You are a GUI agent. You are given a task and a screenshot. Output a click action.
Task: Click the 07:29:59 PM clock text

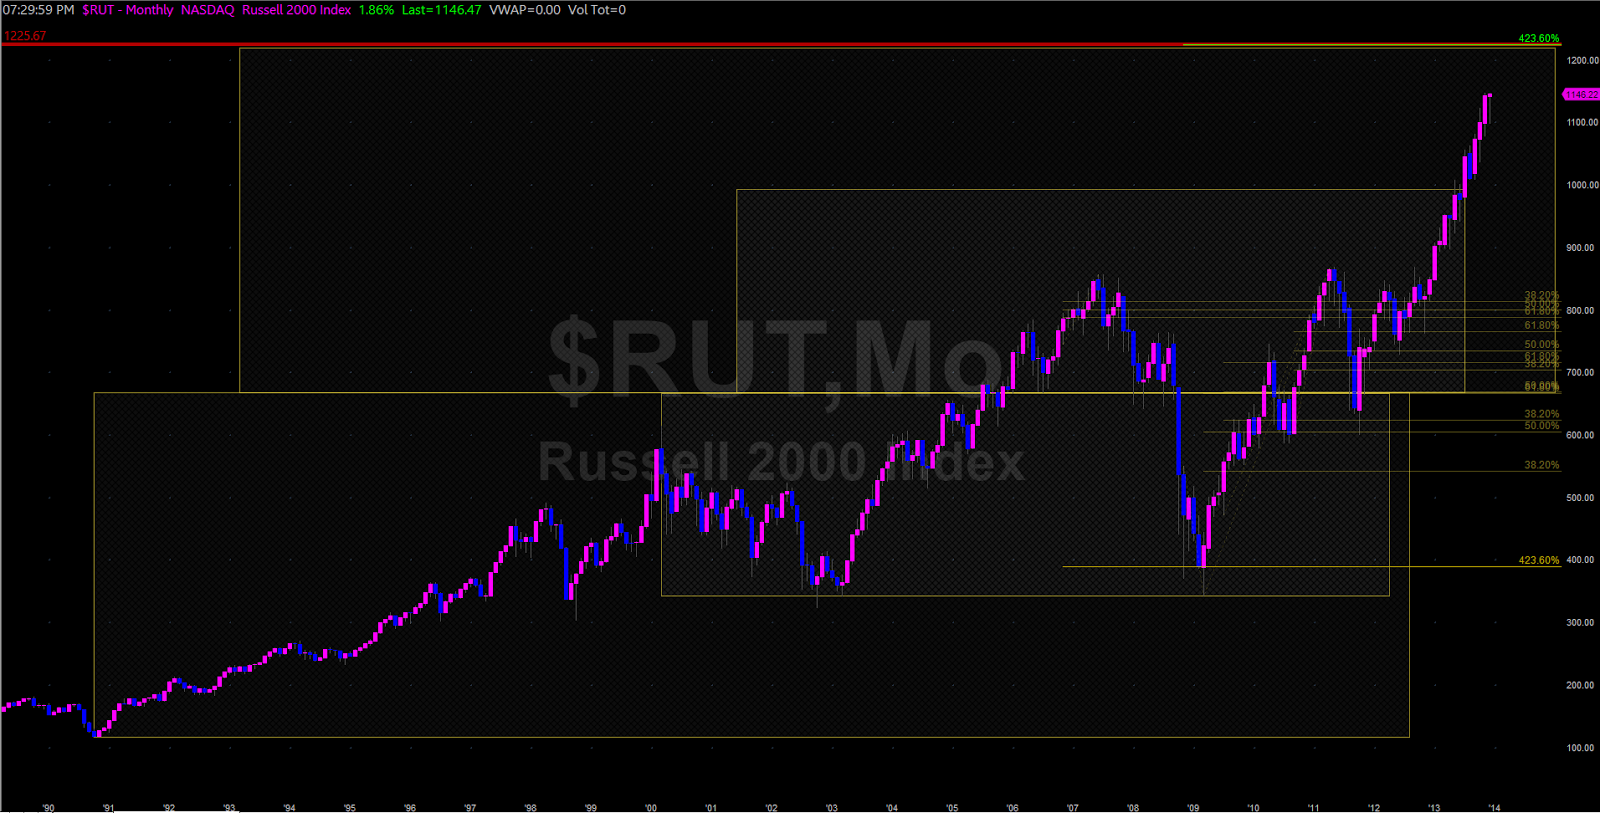tap(38, 10)
